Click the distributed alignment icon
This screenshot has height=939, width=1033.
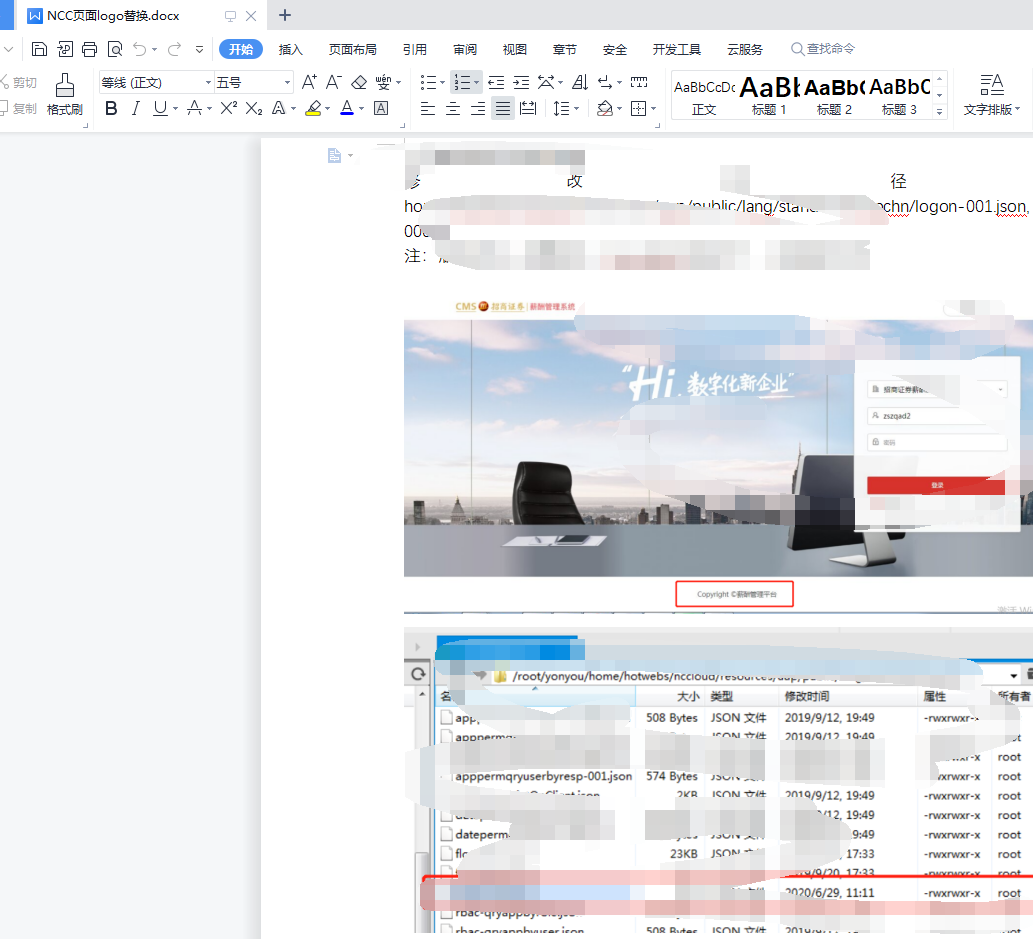[x=528, y=108]
